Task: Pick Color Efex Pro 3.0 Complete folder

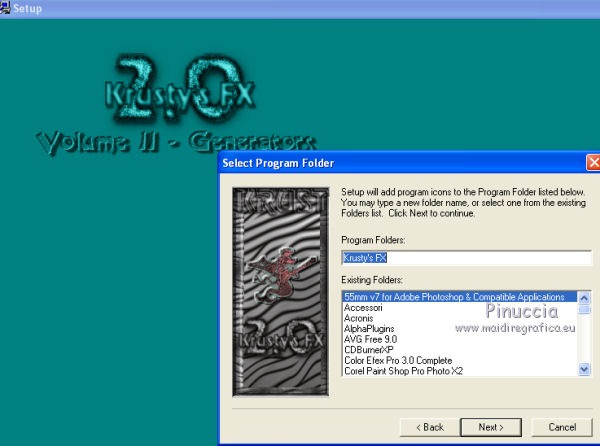Action: pyautogui.click(x=460, y=360)
